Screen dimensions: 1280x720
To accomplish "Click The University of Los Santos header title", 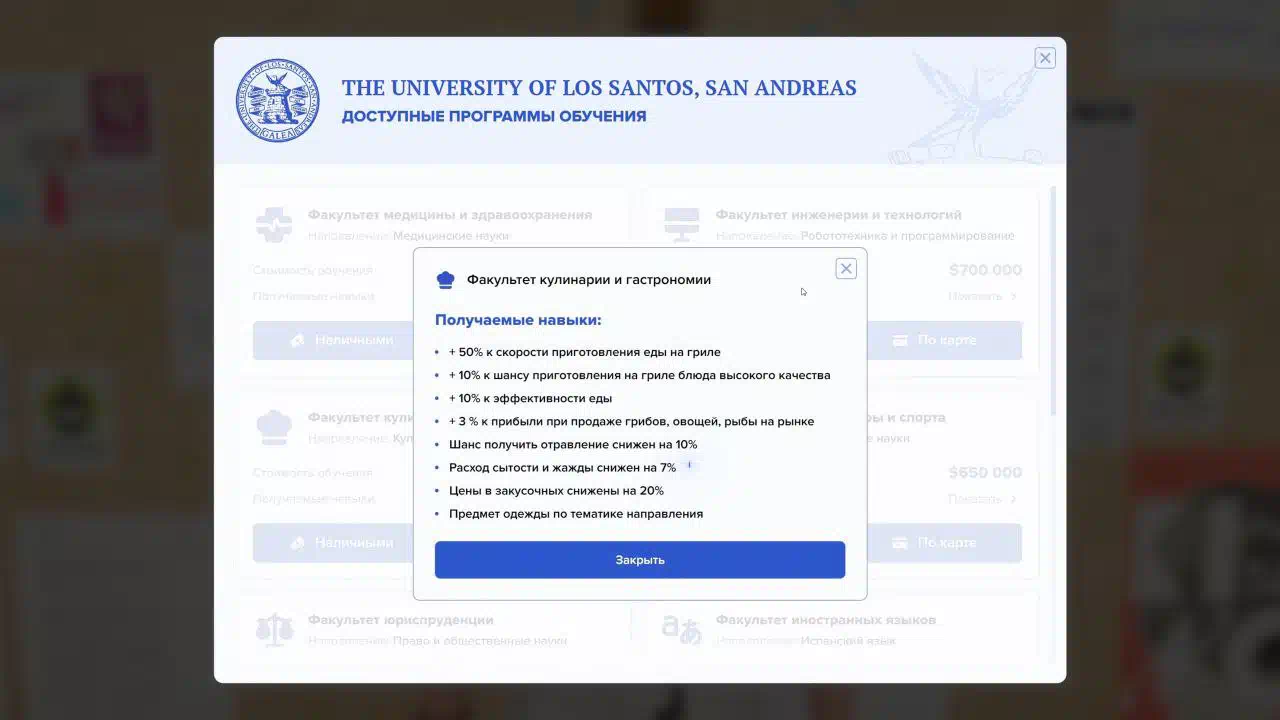I will coord(599,88).
